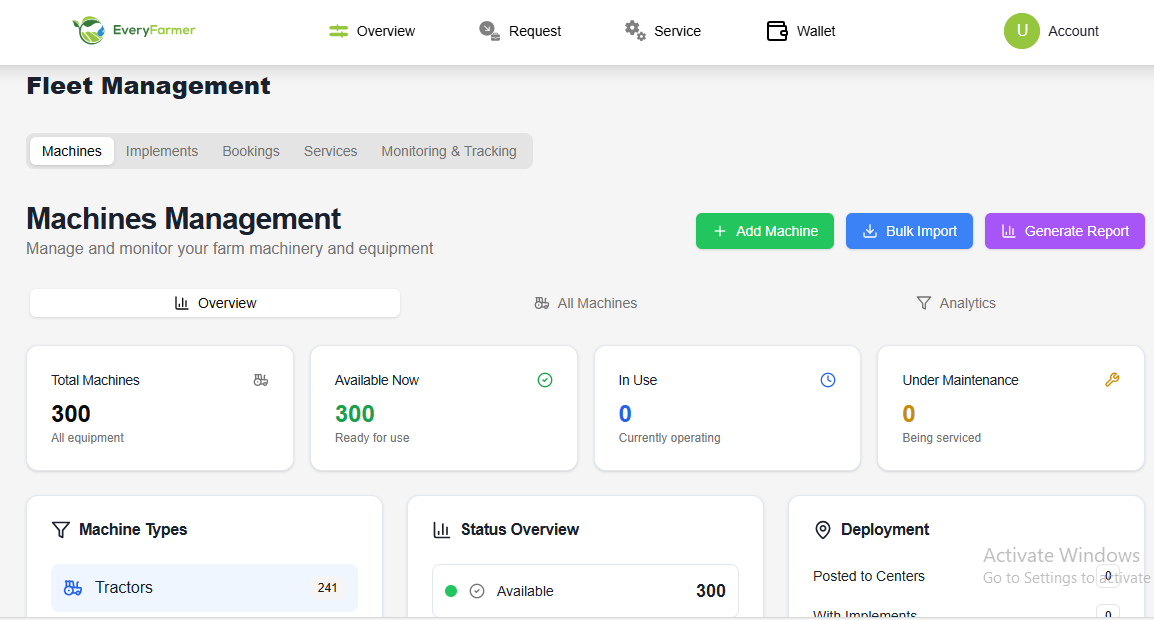The width and height of the screenshot is (1154, 620).
Task: Click the bar chart icon in Overview tab
Action: 181,303
